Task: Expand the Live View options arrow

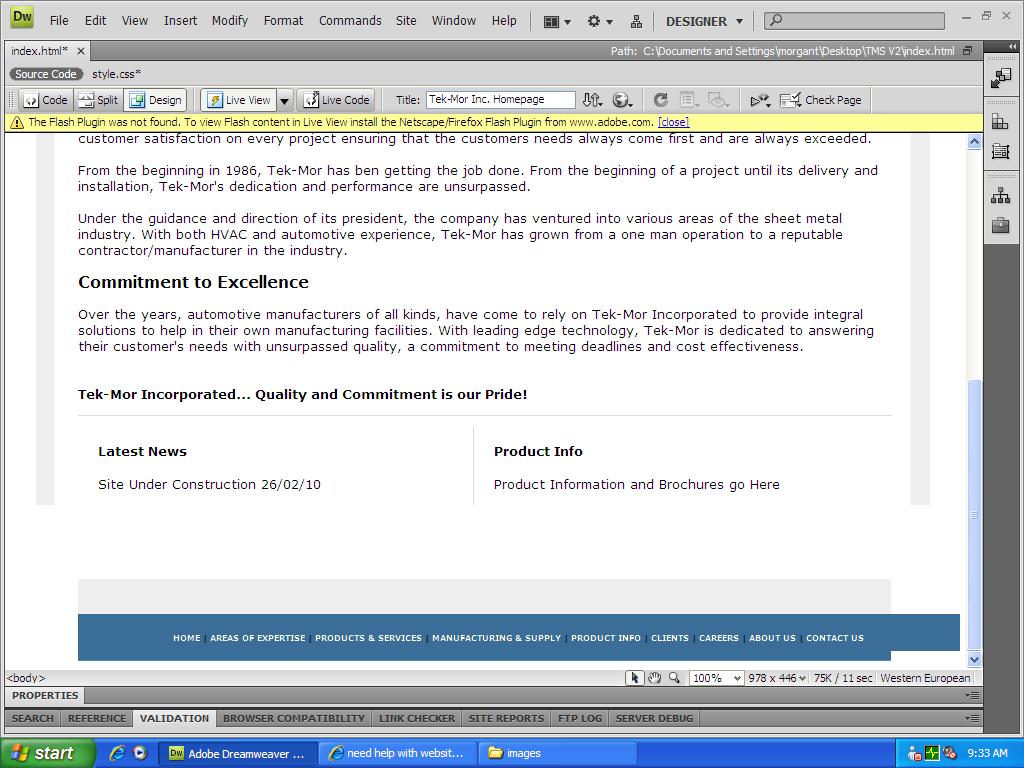Action: 285,101
